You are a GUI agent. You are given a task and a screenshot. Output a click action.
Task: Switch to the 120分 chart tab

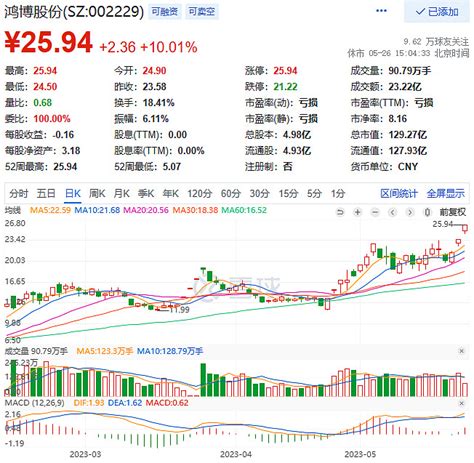(x=200, y=193)
